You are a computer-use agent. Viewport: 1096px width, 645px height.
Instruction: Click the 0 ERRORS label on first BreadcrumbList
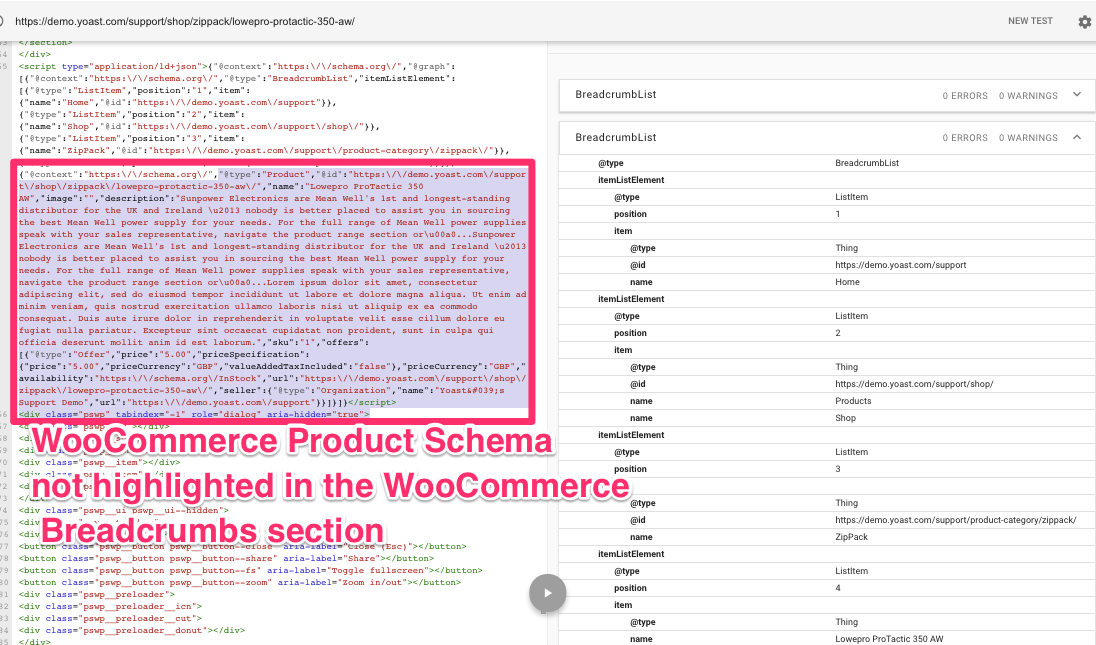click(x=965, y=95)
